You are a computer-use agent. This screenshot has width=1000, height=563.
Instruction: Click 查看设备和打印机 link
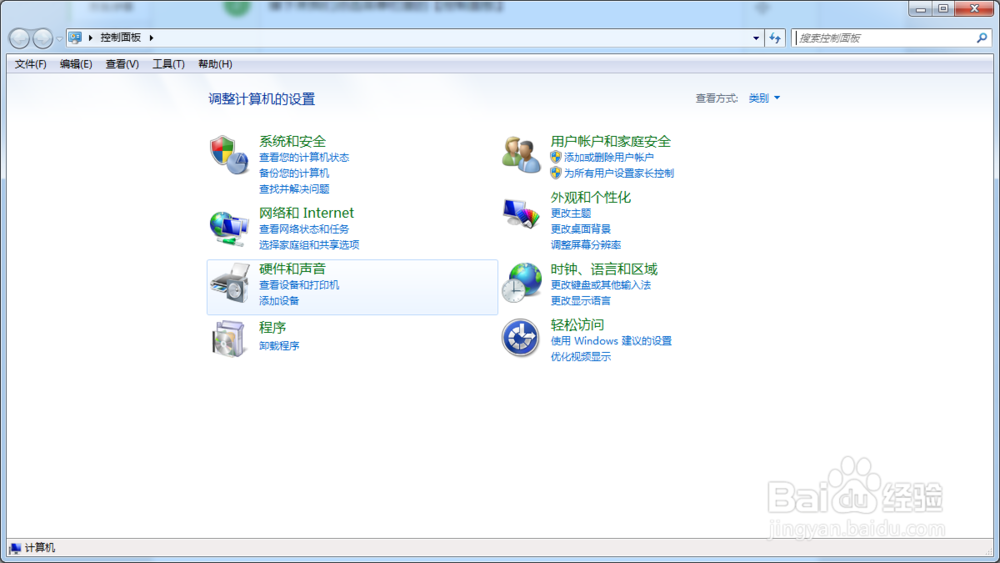(x=299, y=285)
